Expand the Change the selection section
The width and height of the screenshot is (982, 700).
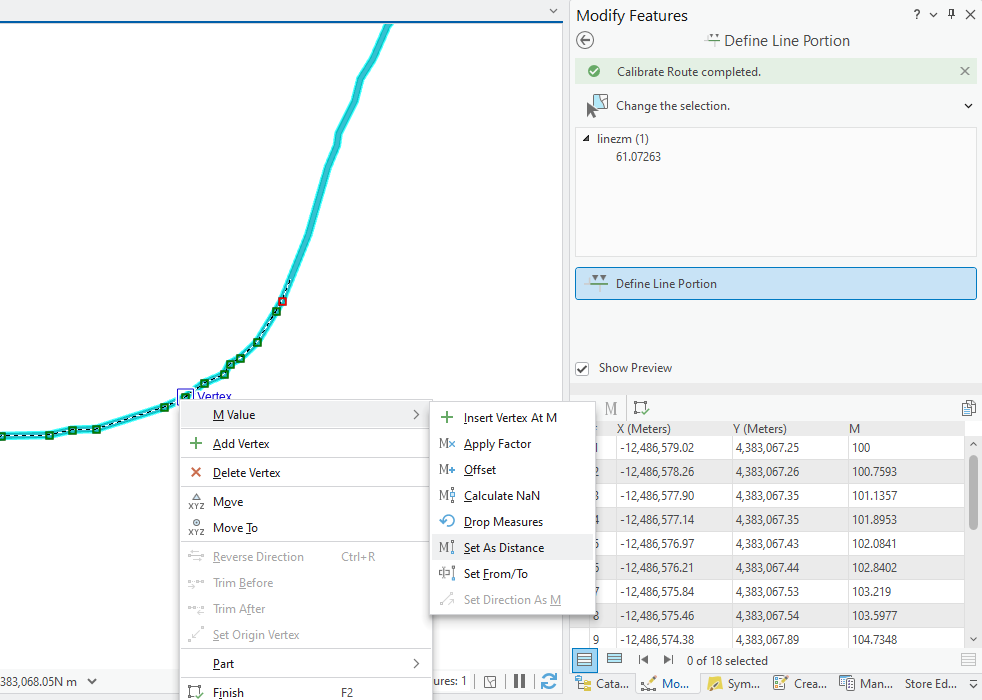click(x=967, y=104)
